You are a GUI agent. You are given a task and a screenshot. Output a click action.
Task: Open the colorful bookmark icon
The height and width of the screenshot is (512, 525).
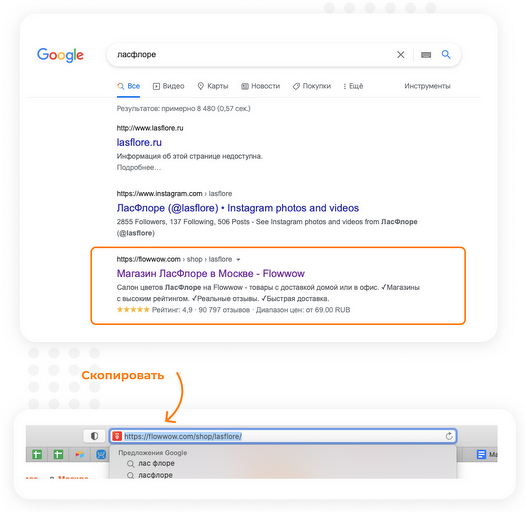80,454
